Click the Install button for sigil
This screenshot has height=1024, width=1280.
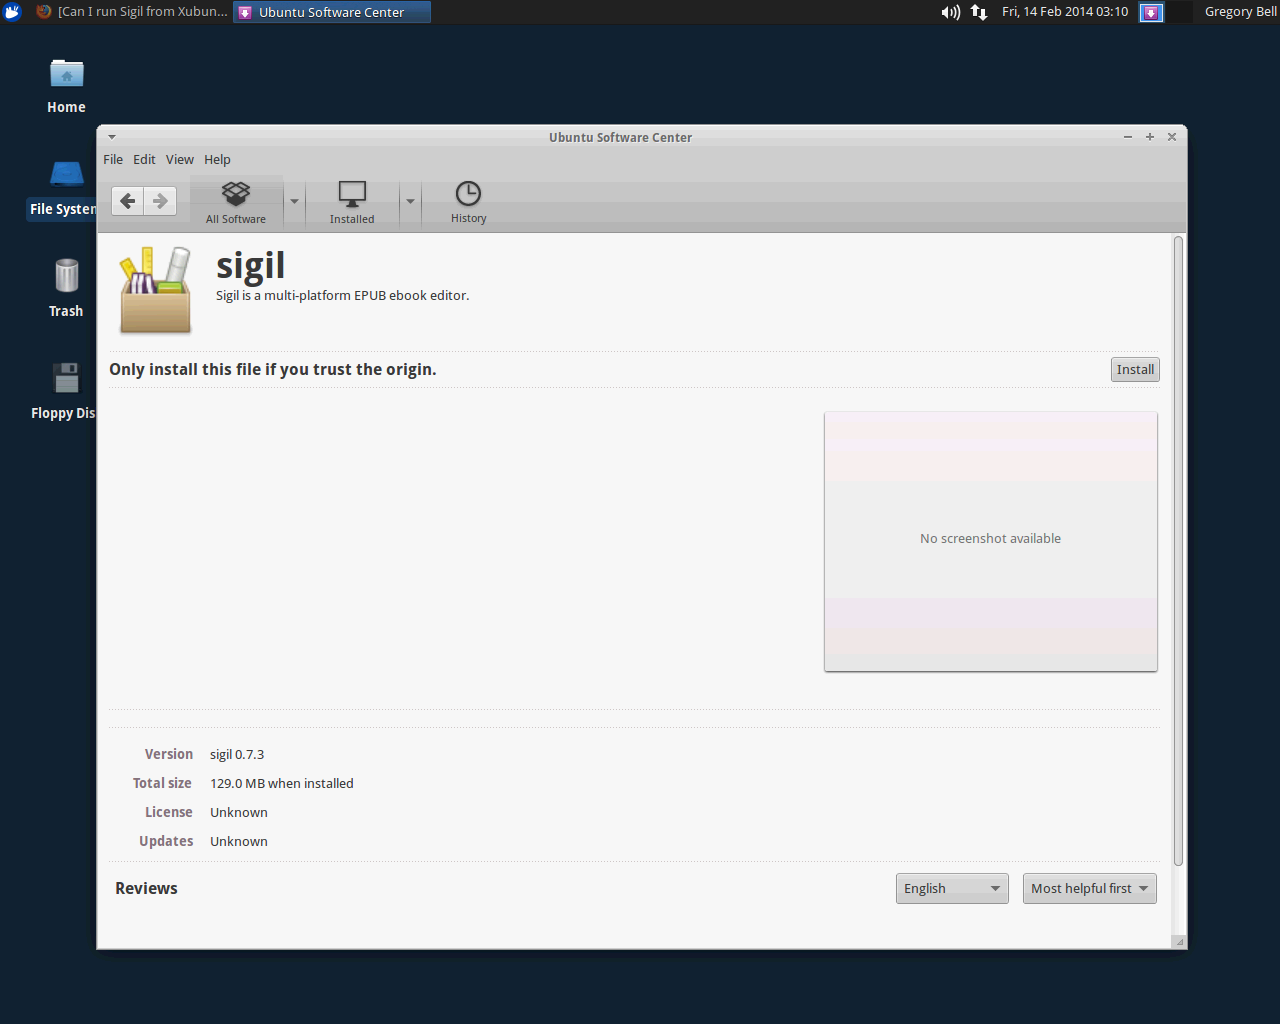click(x=1135, y=369)
